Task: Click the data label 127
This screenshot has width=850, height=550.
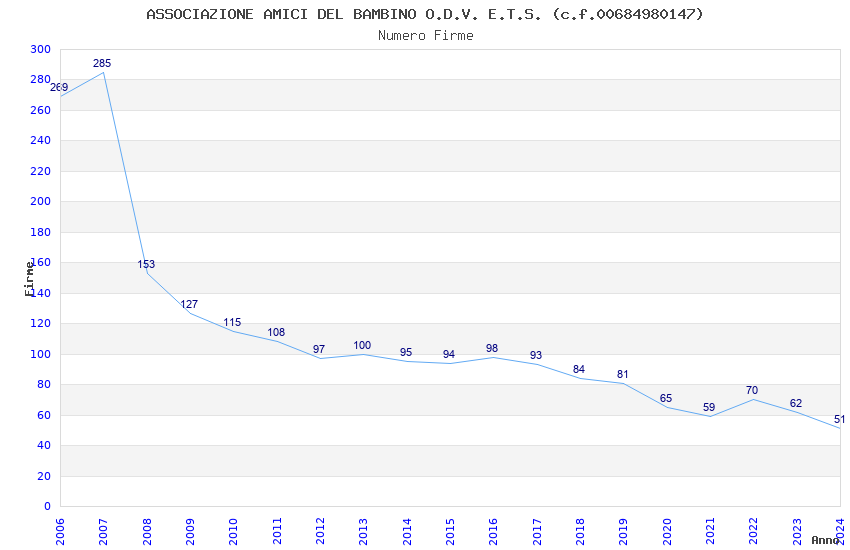Action: coord(189,305)
